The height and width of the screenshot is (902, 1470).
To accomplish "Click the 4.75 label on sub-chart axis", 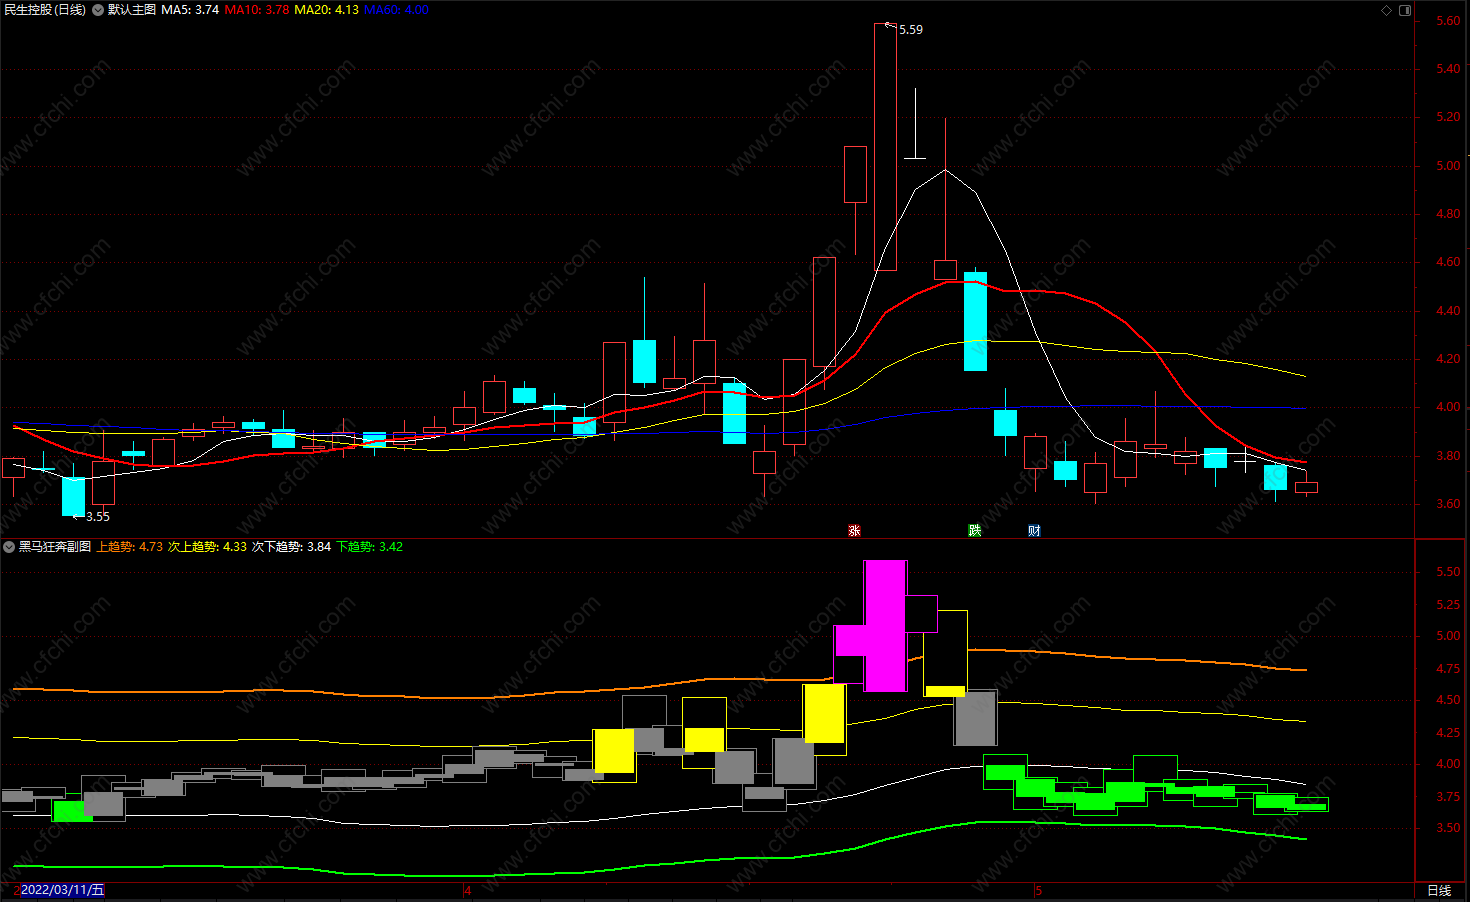I will pyautogui.click(x=1448, y=669).
